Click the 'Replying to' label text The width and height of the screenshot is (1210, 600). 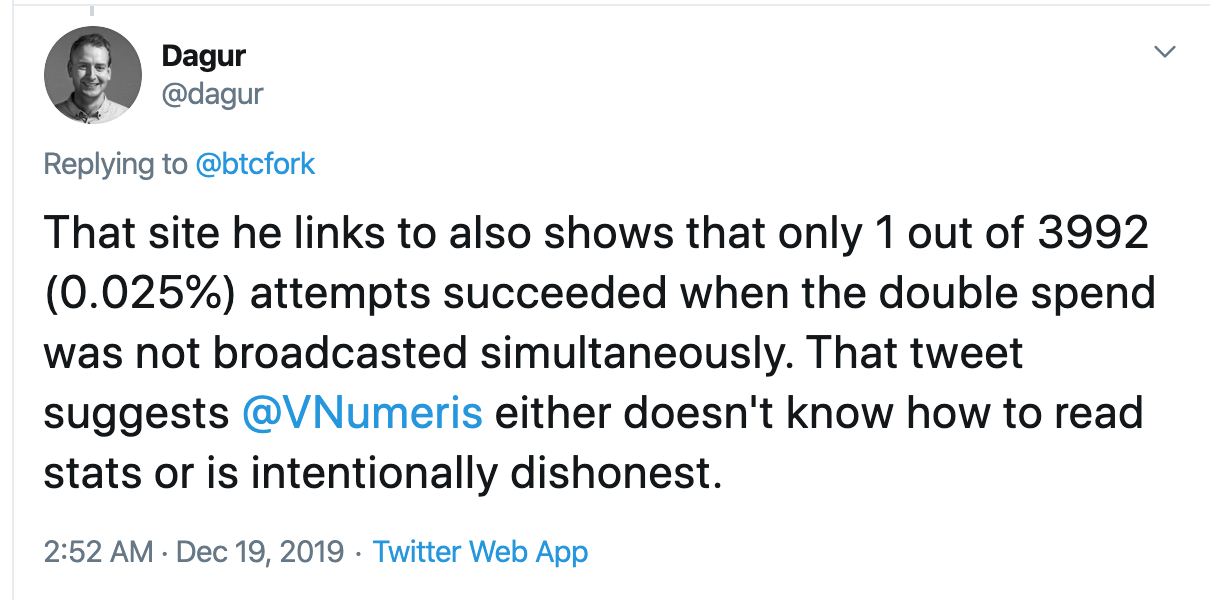click(x=116, y=164)
